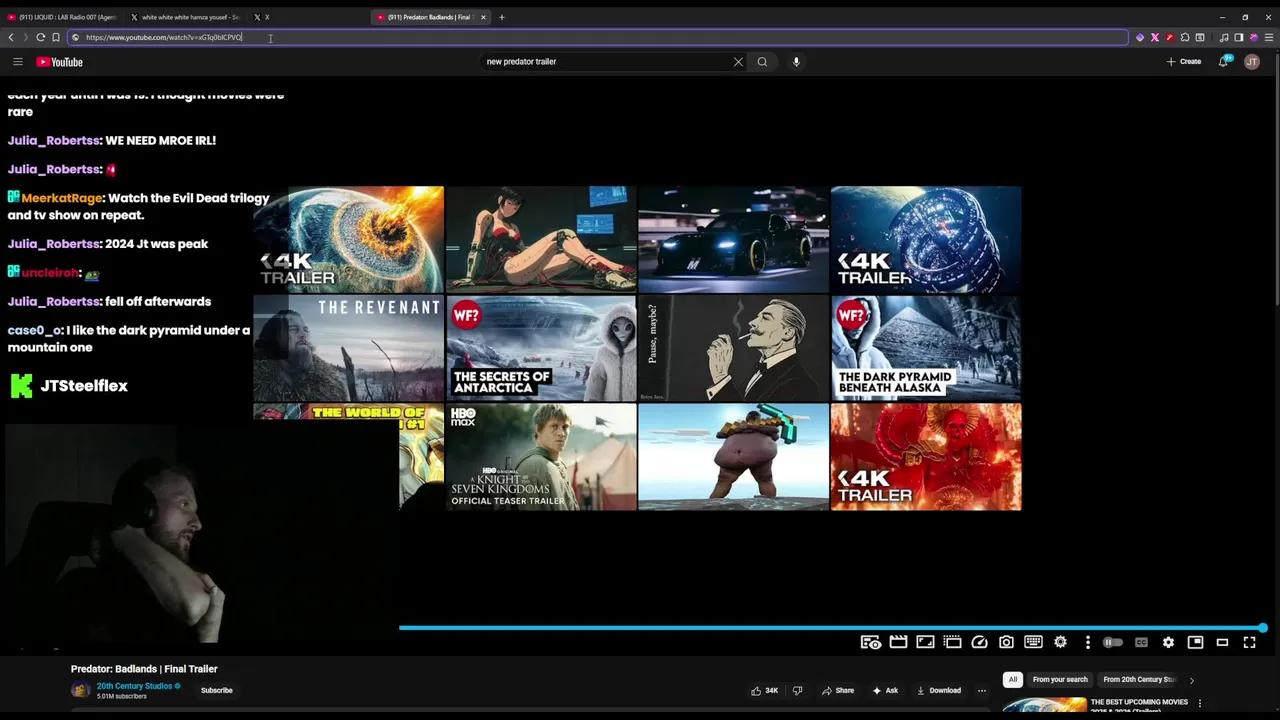Start voice search with microphone icon
Viewport: 1280px width, 720px height.
(796, 62)
